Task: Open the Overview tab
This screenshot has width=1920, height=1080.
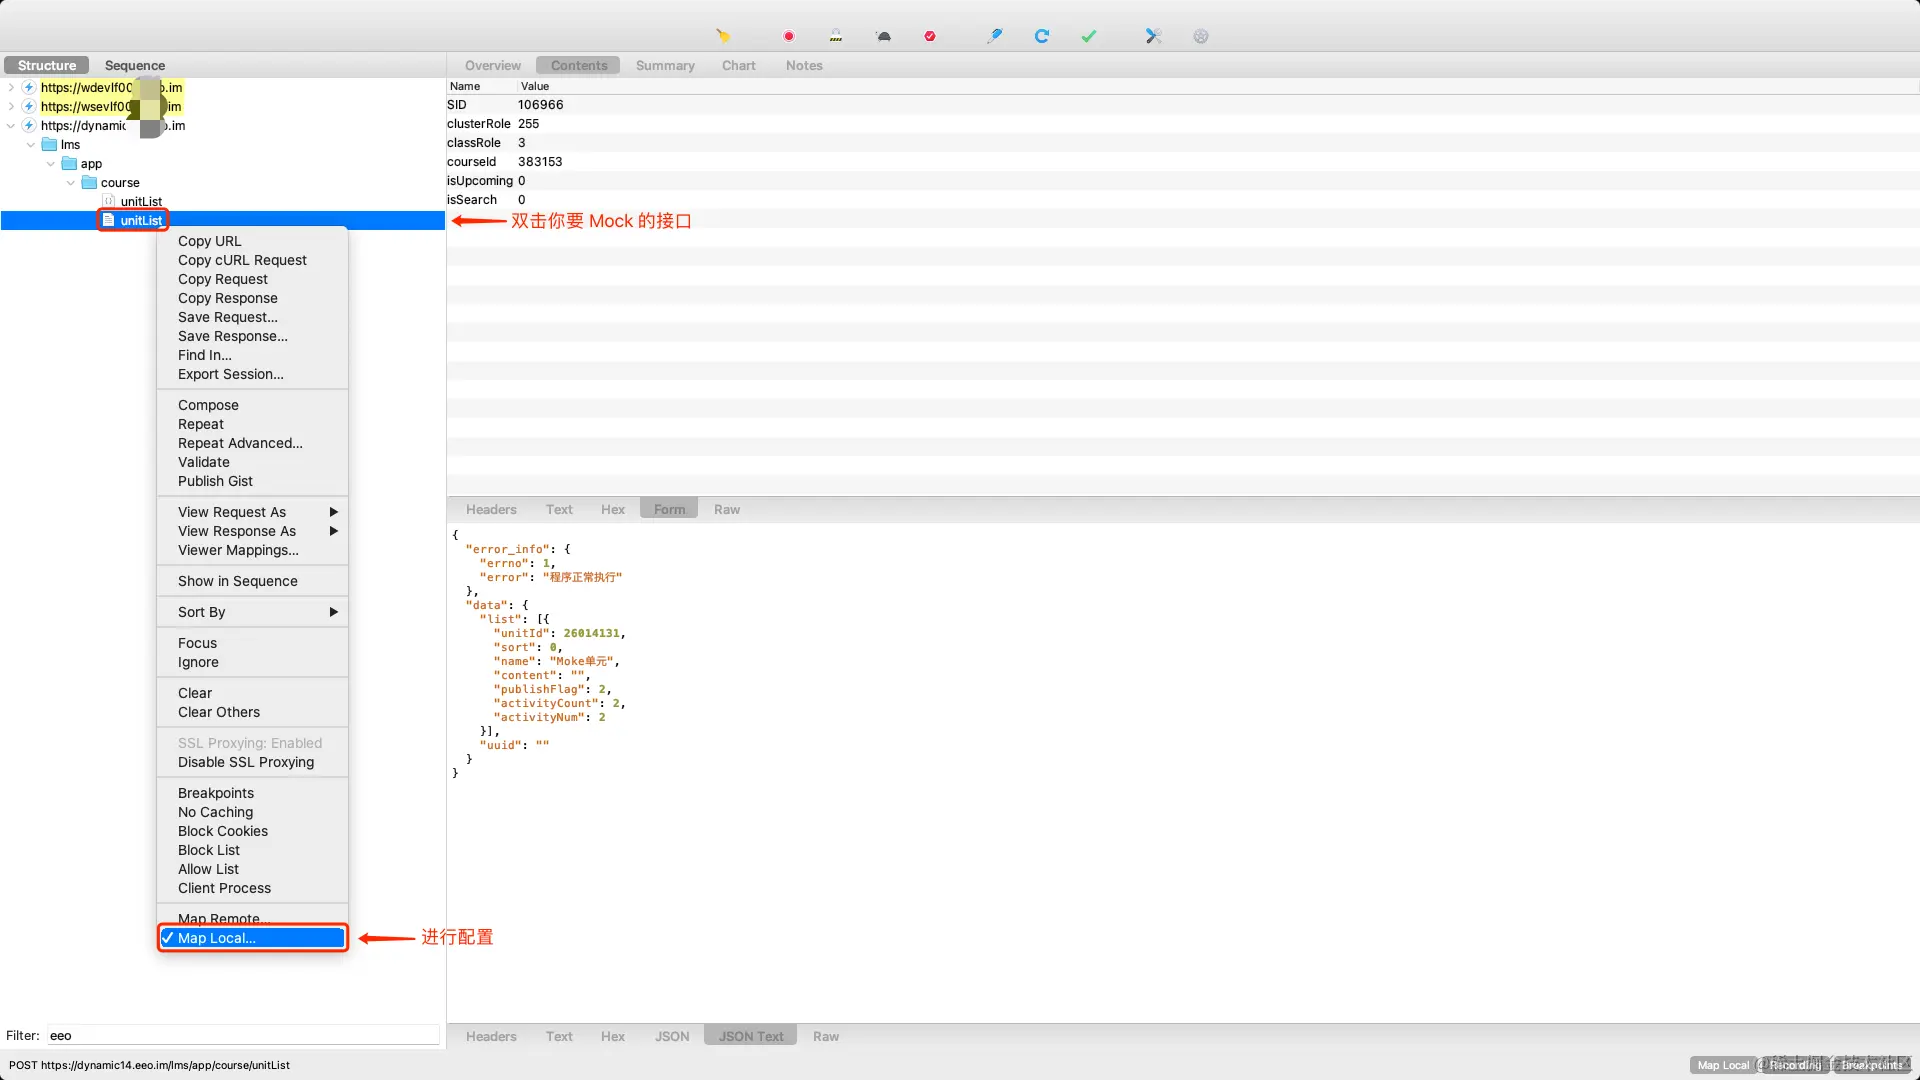Action: 493,66
